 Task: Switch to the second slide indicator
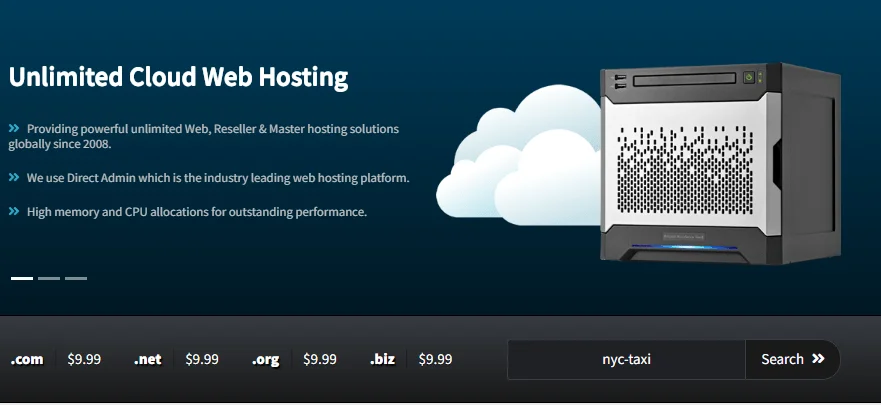pyautogui.click(x=49, y=278)
